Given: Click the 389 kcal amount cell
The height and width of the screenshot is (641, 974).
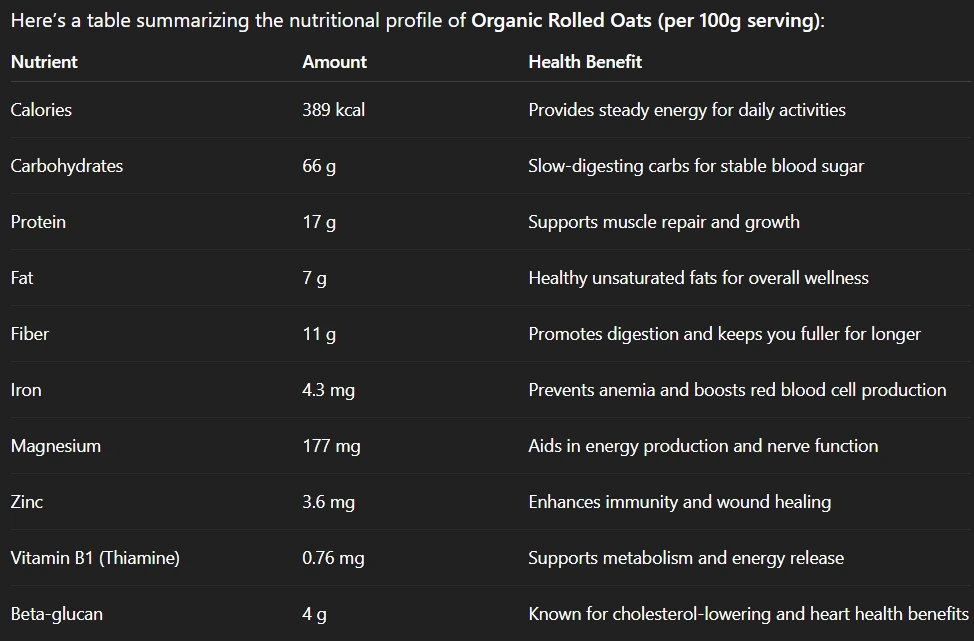Looking at the screenshot, I should coord(333,110).
